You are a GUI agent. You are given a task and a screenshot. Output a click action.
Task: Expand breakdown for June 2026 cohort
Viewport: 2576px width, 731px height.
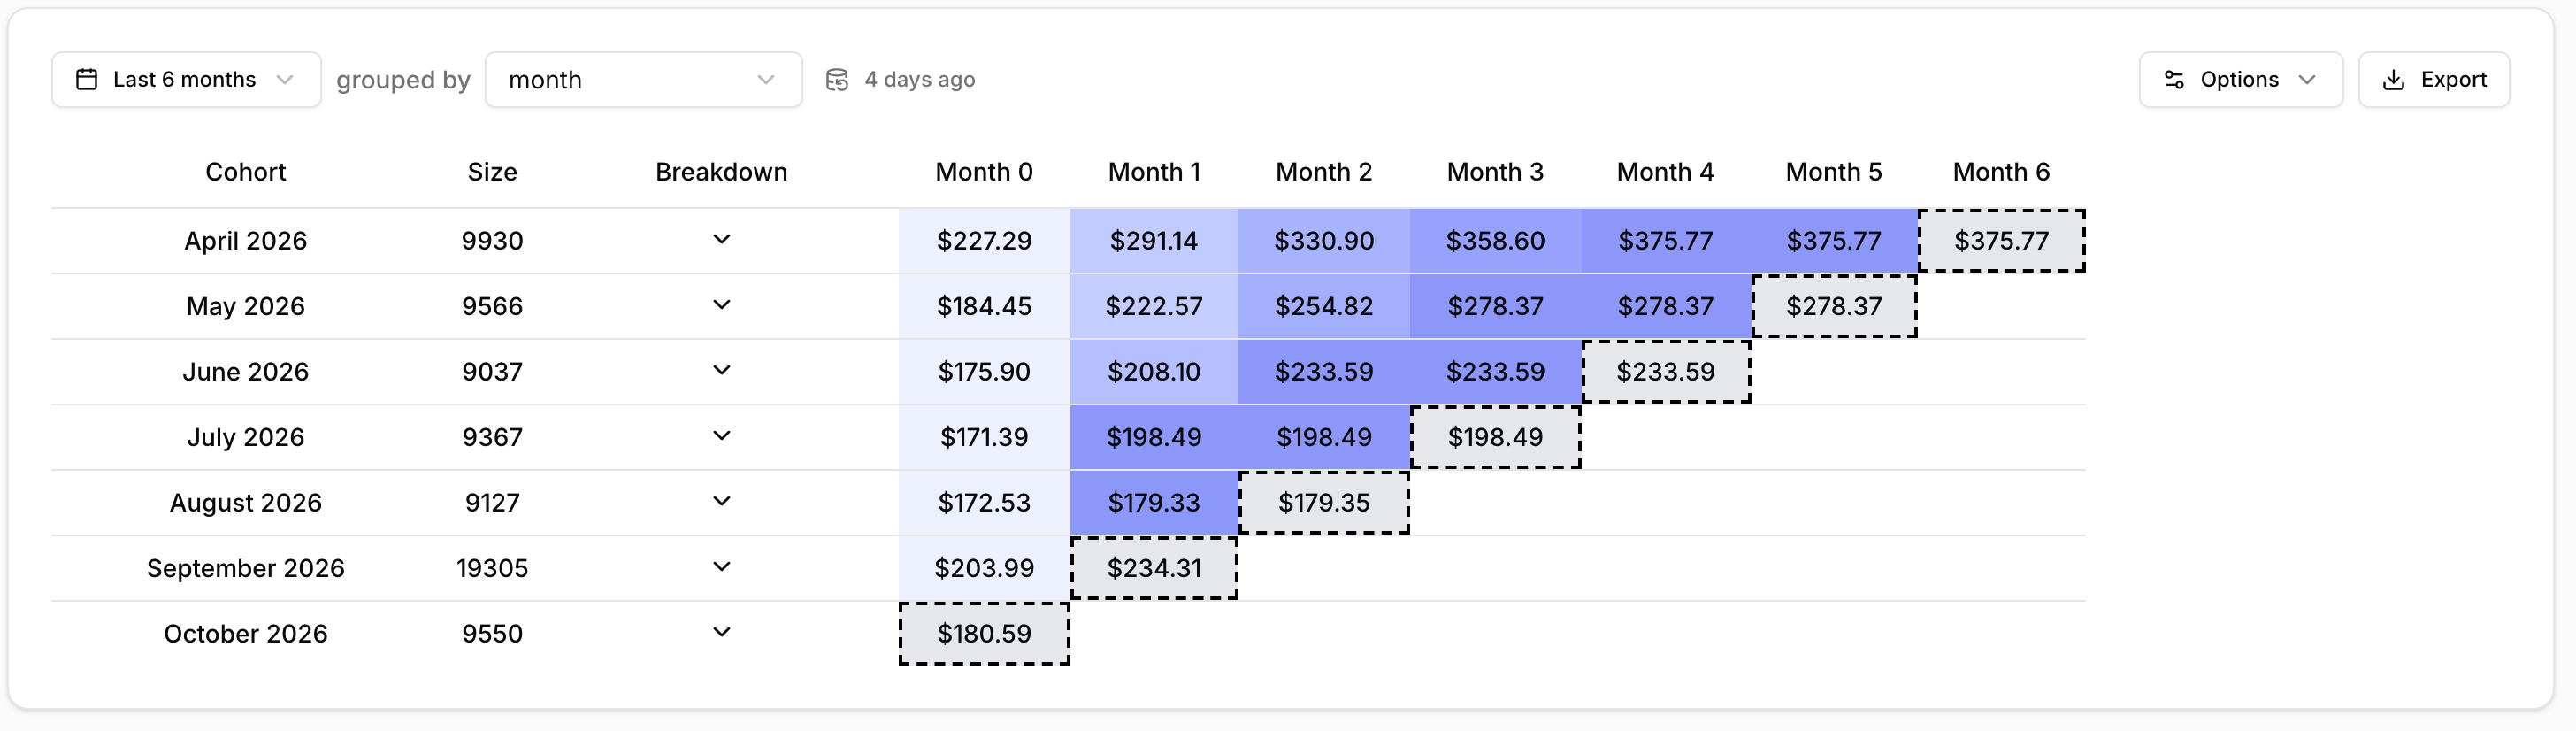click(721, 370)
